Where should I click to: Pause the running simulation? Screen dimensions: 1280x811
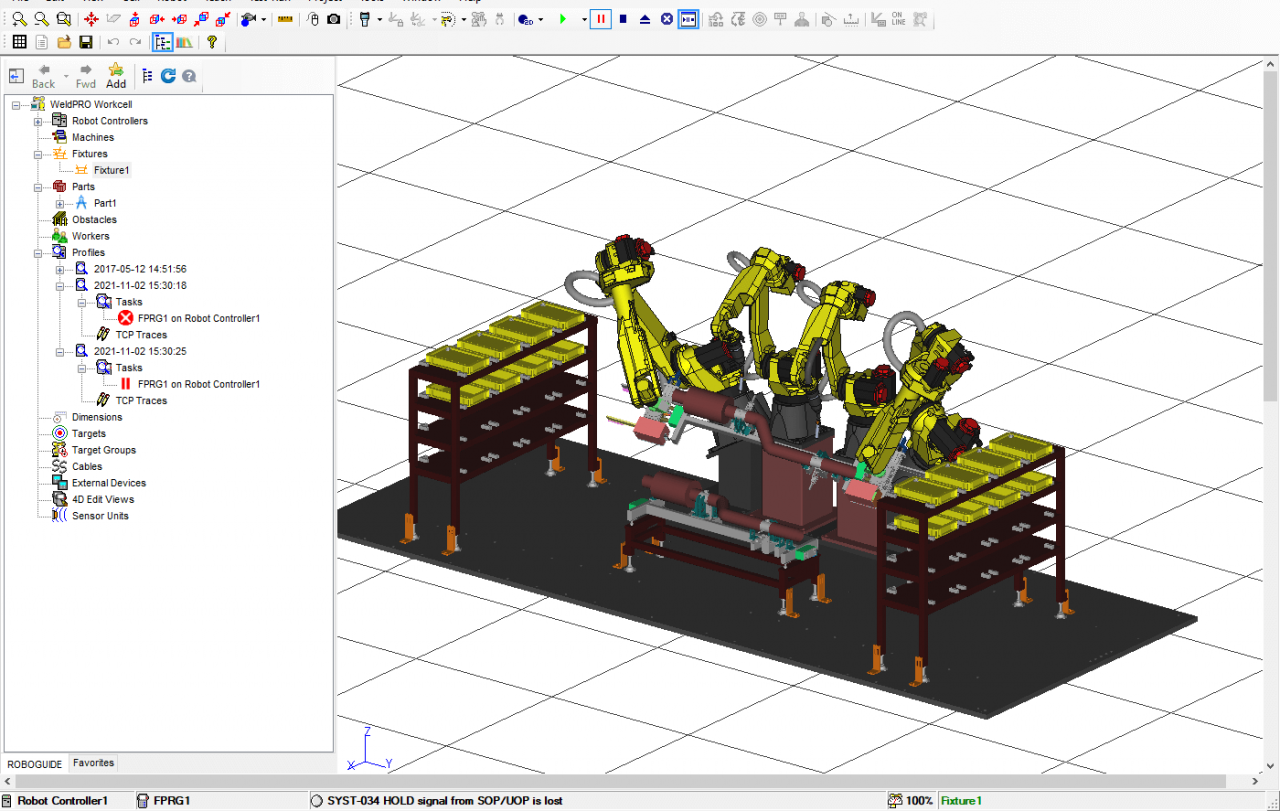[x=599, y=18]
